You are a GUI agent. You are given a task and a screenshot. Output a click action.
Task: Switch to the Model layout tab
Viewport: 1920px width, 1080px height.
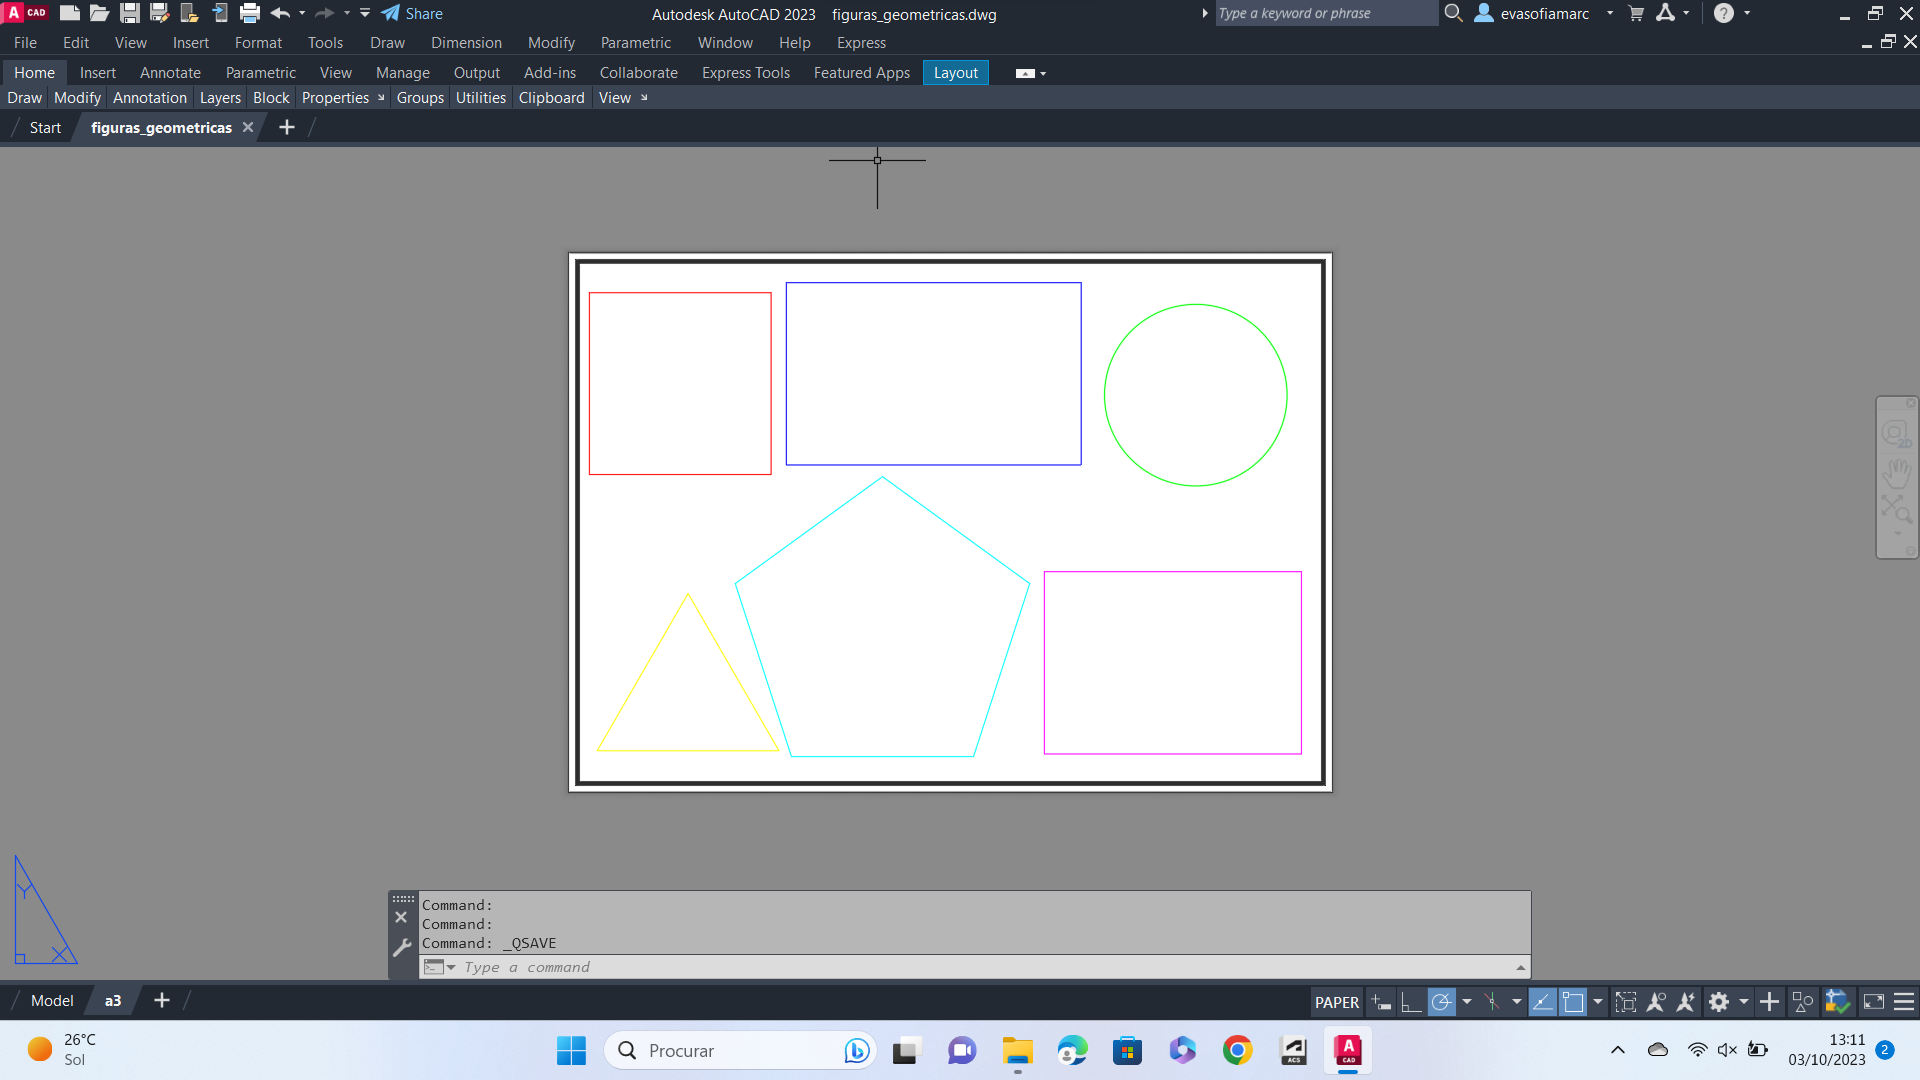tap(52, 1000)
